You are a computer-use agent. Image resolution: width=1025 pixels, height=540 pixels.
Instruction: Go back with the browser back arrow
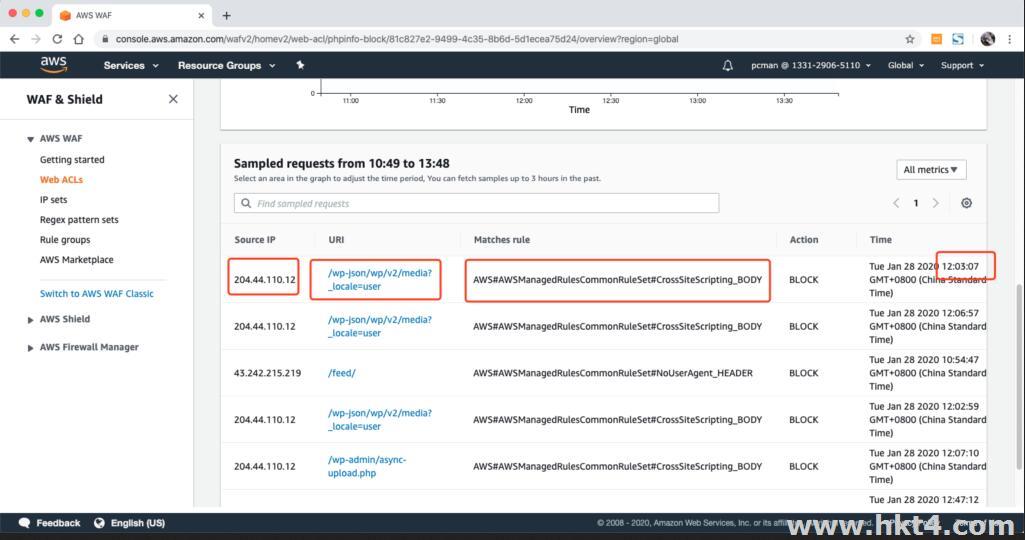pos(14,39)
